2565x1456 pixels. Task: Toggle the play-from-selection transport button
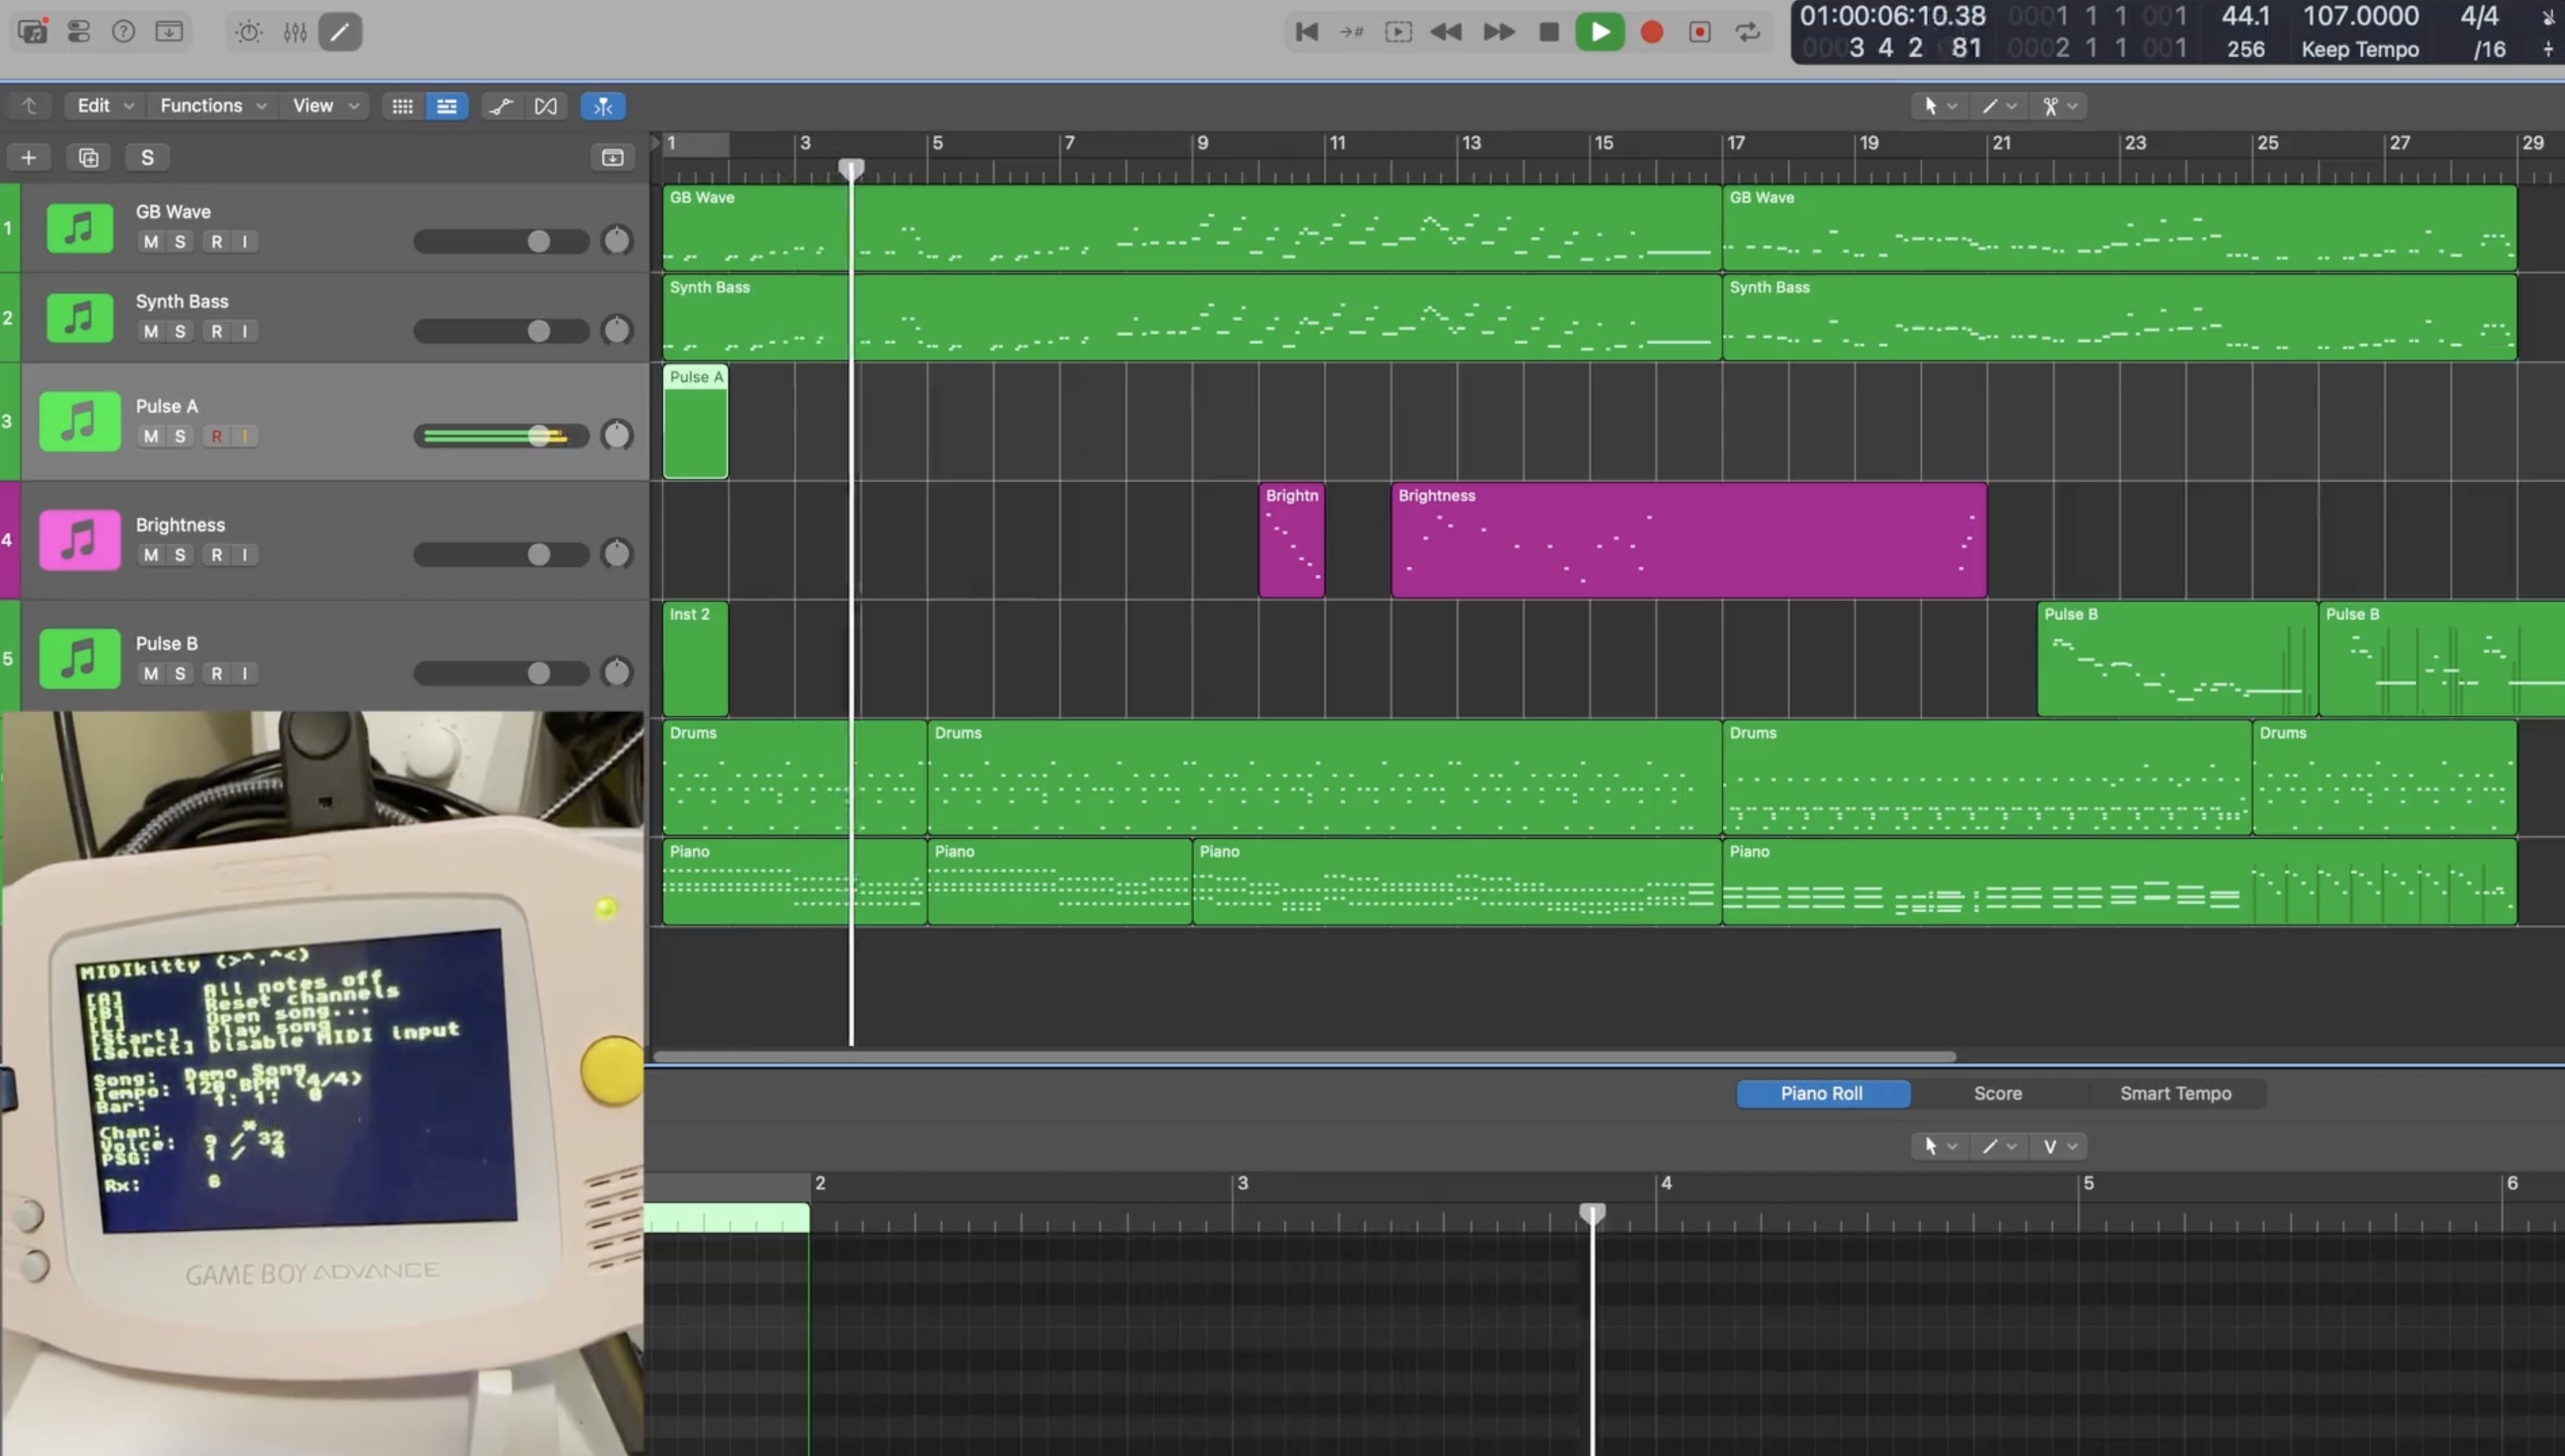(x=1399, y=32)
